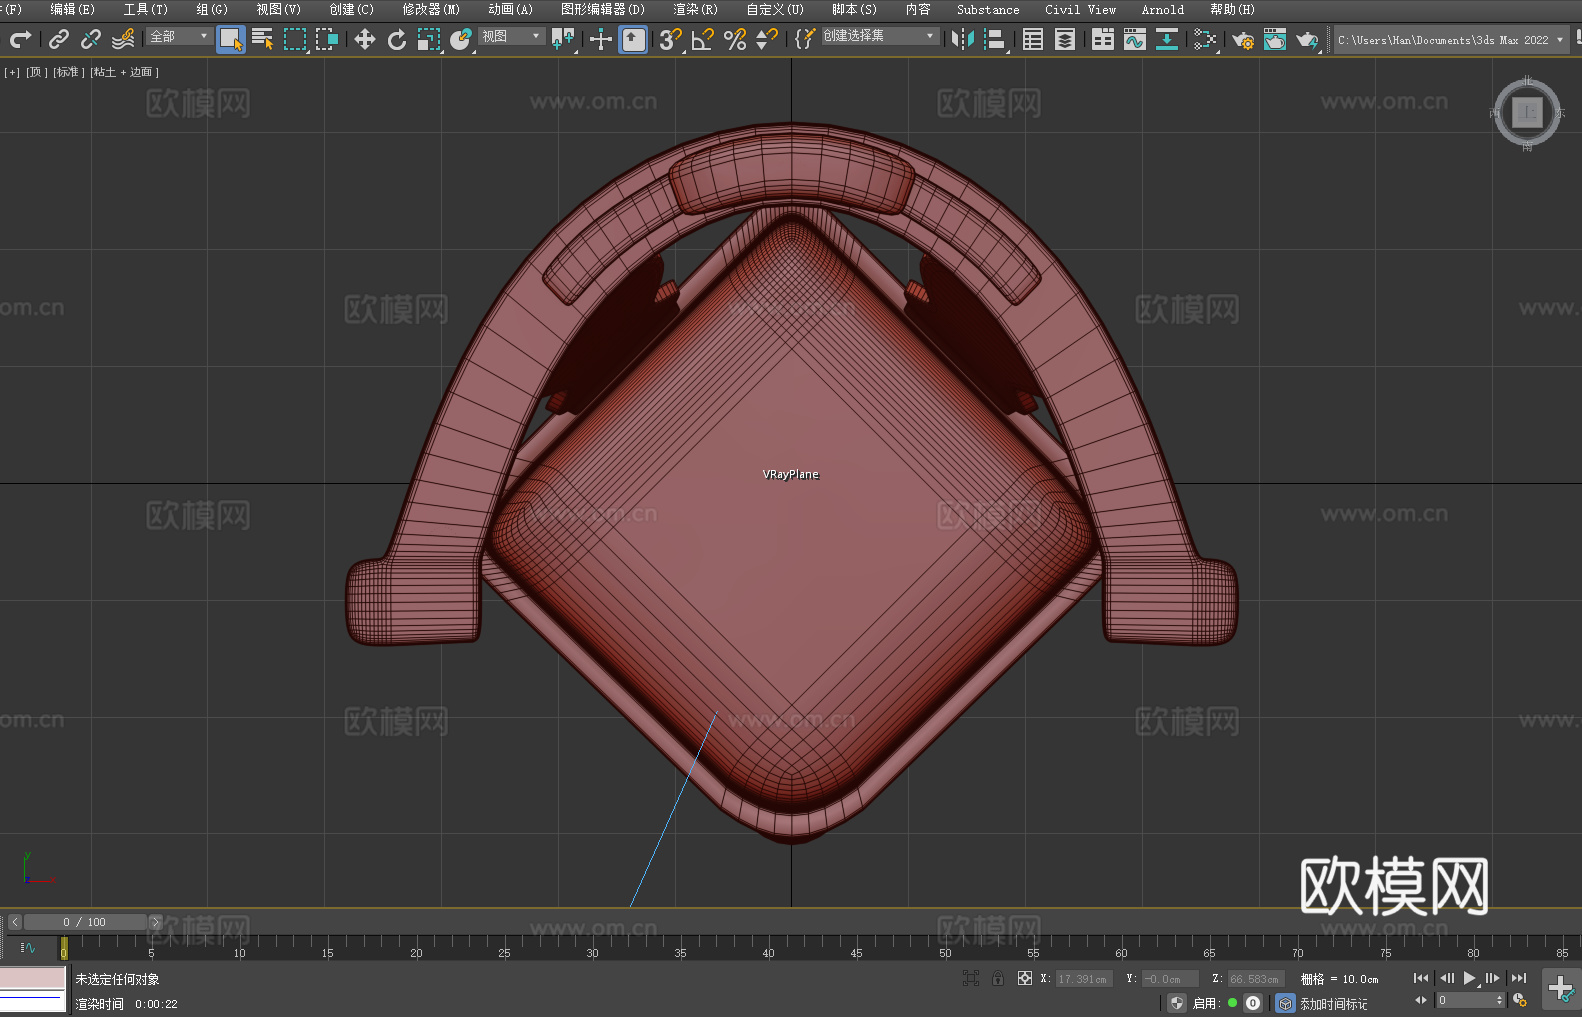The height and width of the screenshot is (1017, 1582).
Task: Click the Select and Place tool
Action: [461, 39]
